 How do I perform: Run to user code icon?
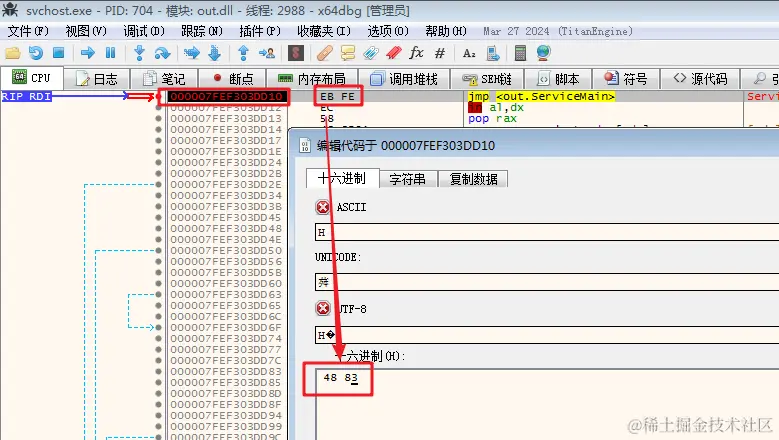267,53
